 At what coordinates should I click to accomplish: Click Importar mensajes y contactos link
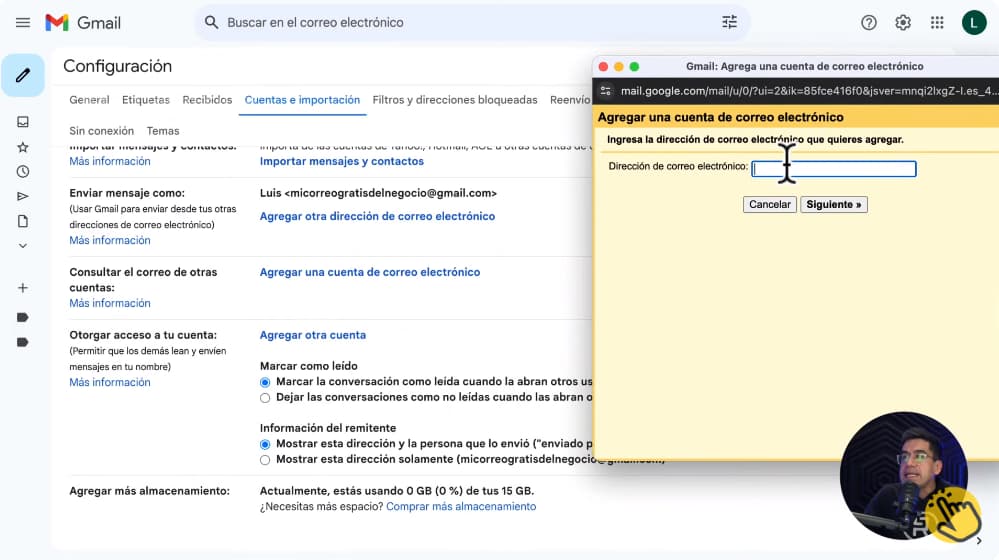click(341, 161)
